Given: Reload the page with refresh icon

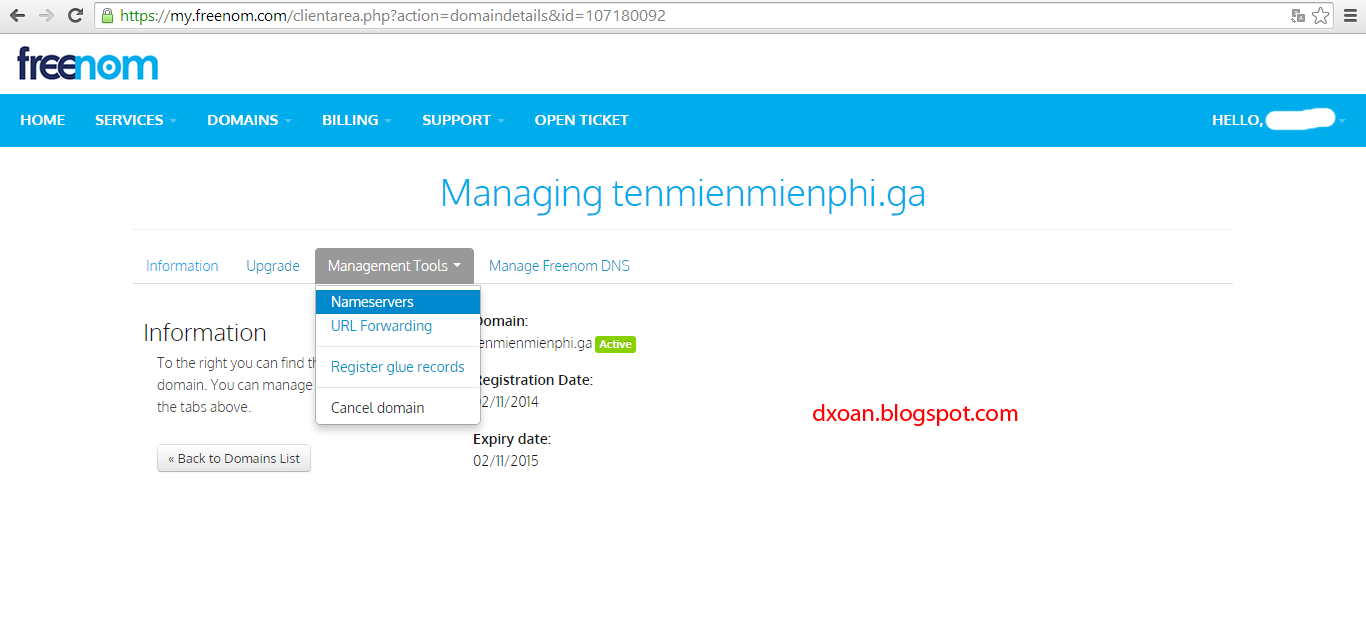Looking at the screenshot, I should click(75, 15).
